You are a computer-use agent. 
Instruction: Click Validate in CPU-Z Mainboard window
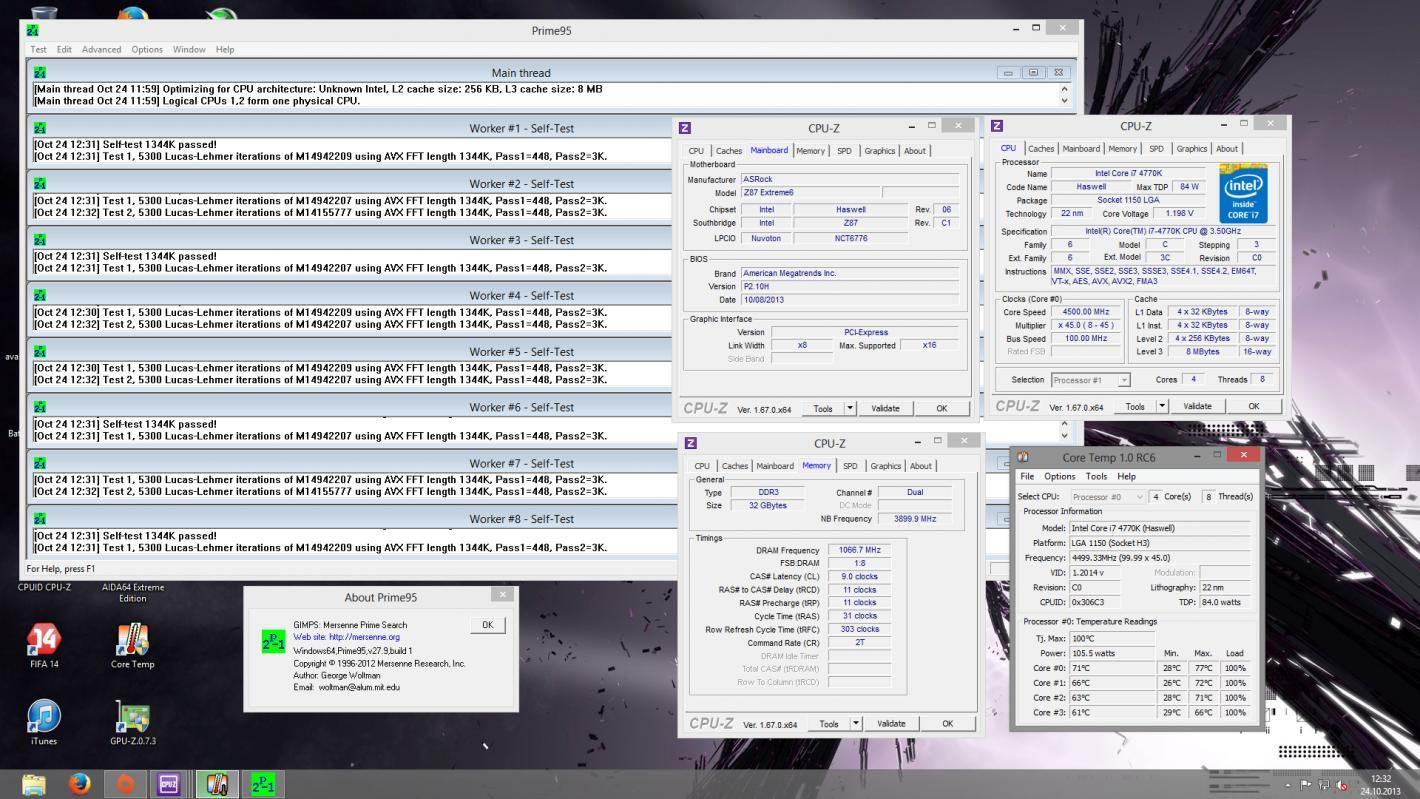click(885, 408)
